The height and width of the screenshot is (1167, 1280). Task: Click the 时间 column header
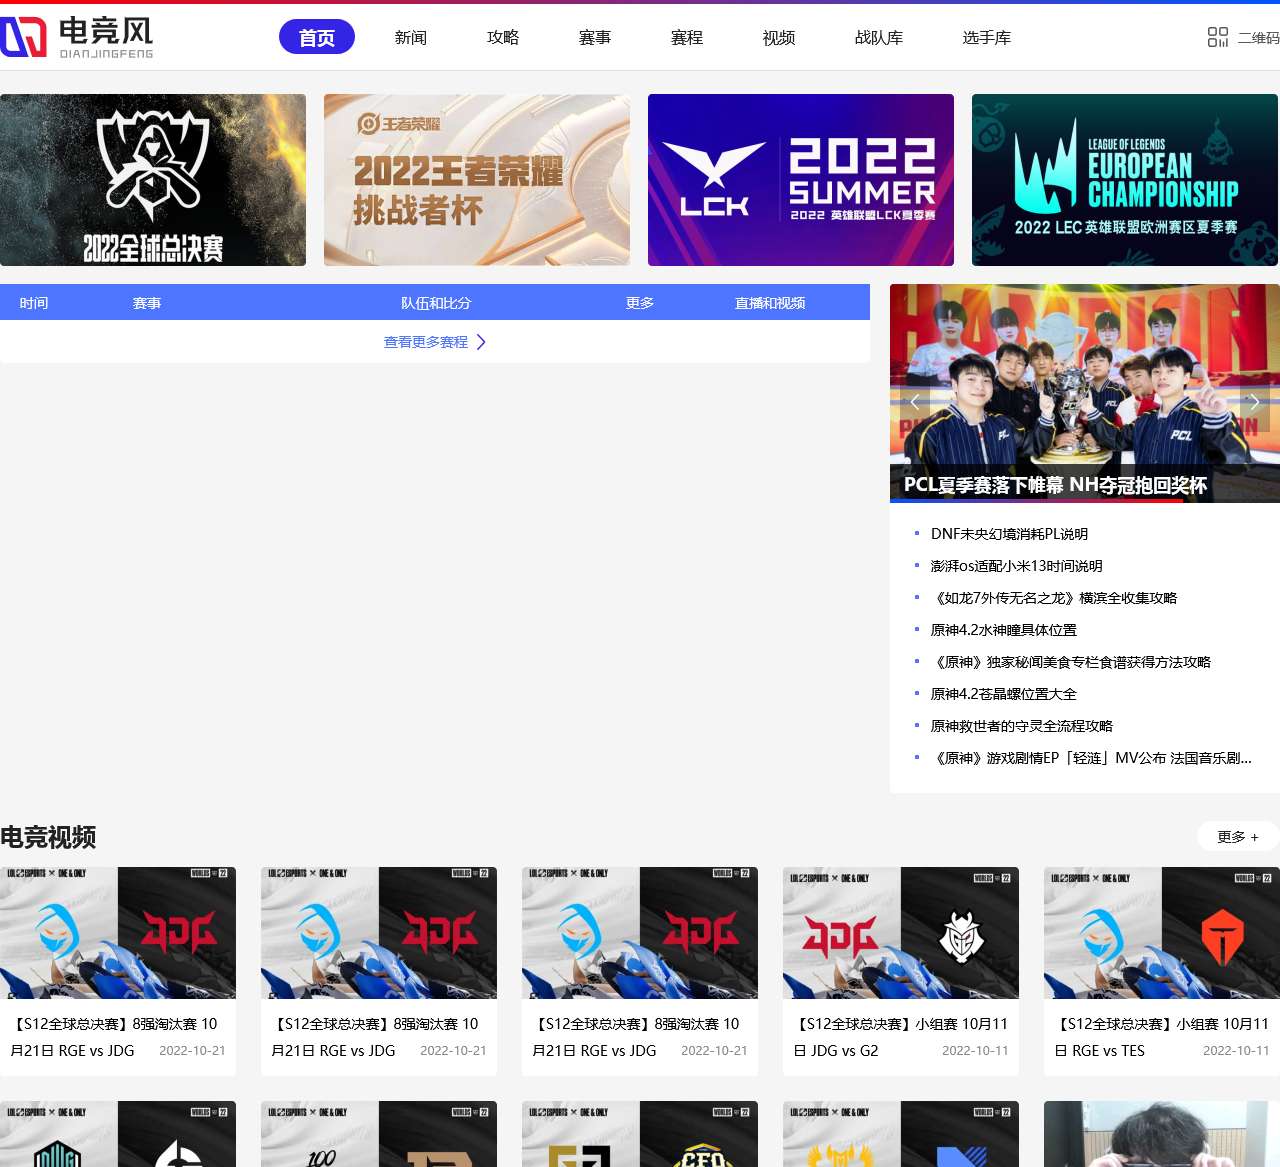click(34, 303)
